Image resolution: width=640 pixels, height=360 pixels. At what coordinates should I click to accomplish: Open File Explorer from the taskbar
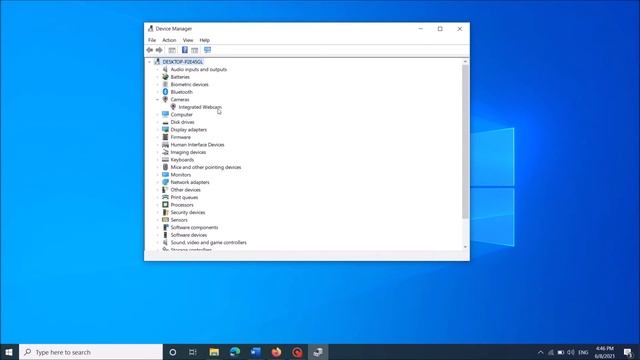(214, 352)
